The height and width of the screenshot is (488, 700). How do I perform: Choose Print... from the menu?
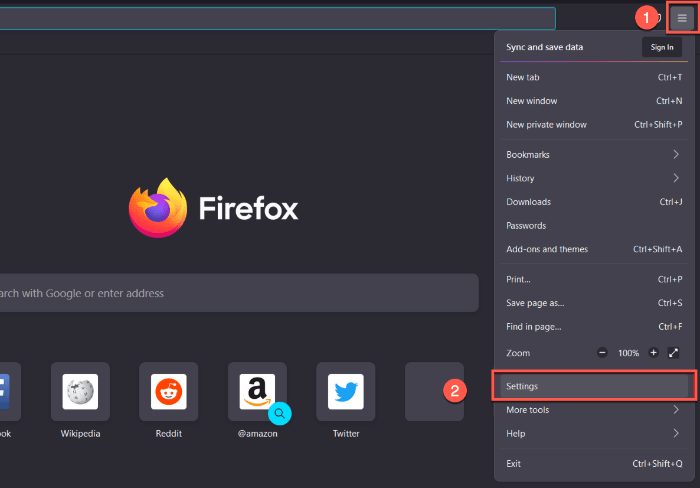tap(594, 279)
